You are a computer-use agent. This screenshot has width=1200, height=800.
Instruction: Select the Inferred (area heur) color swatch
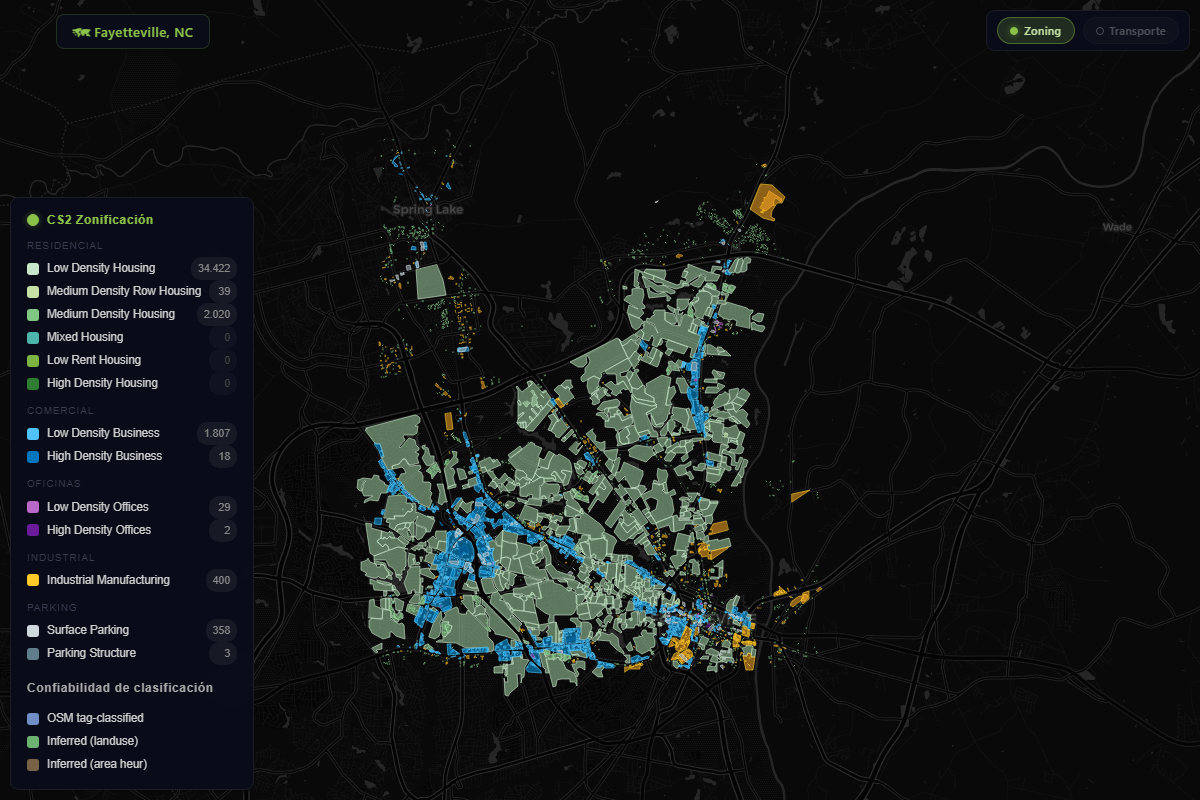[33, 764]
